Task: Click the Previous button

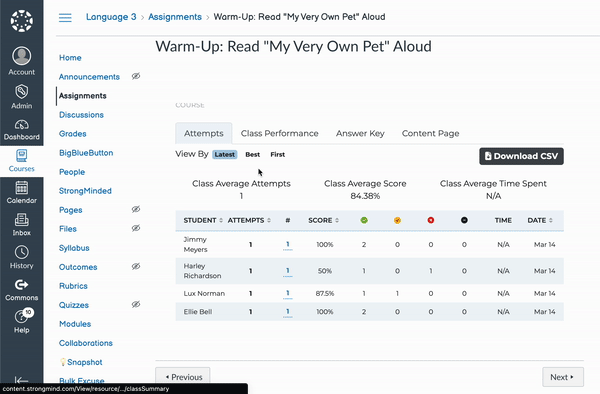Action: tap(183, 377)
